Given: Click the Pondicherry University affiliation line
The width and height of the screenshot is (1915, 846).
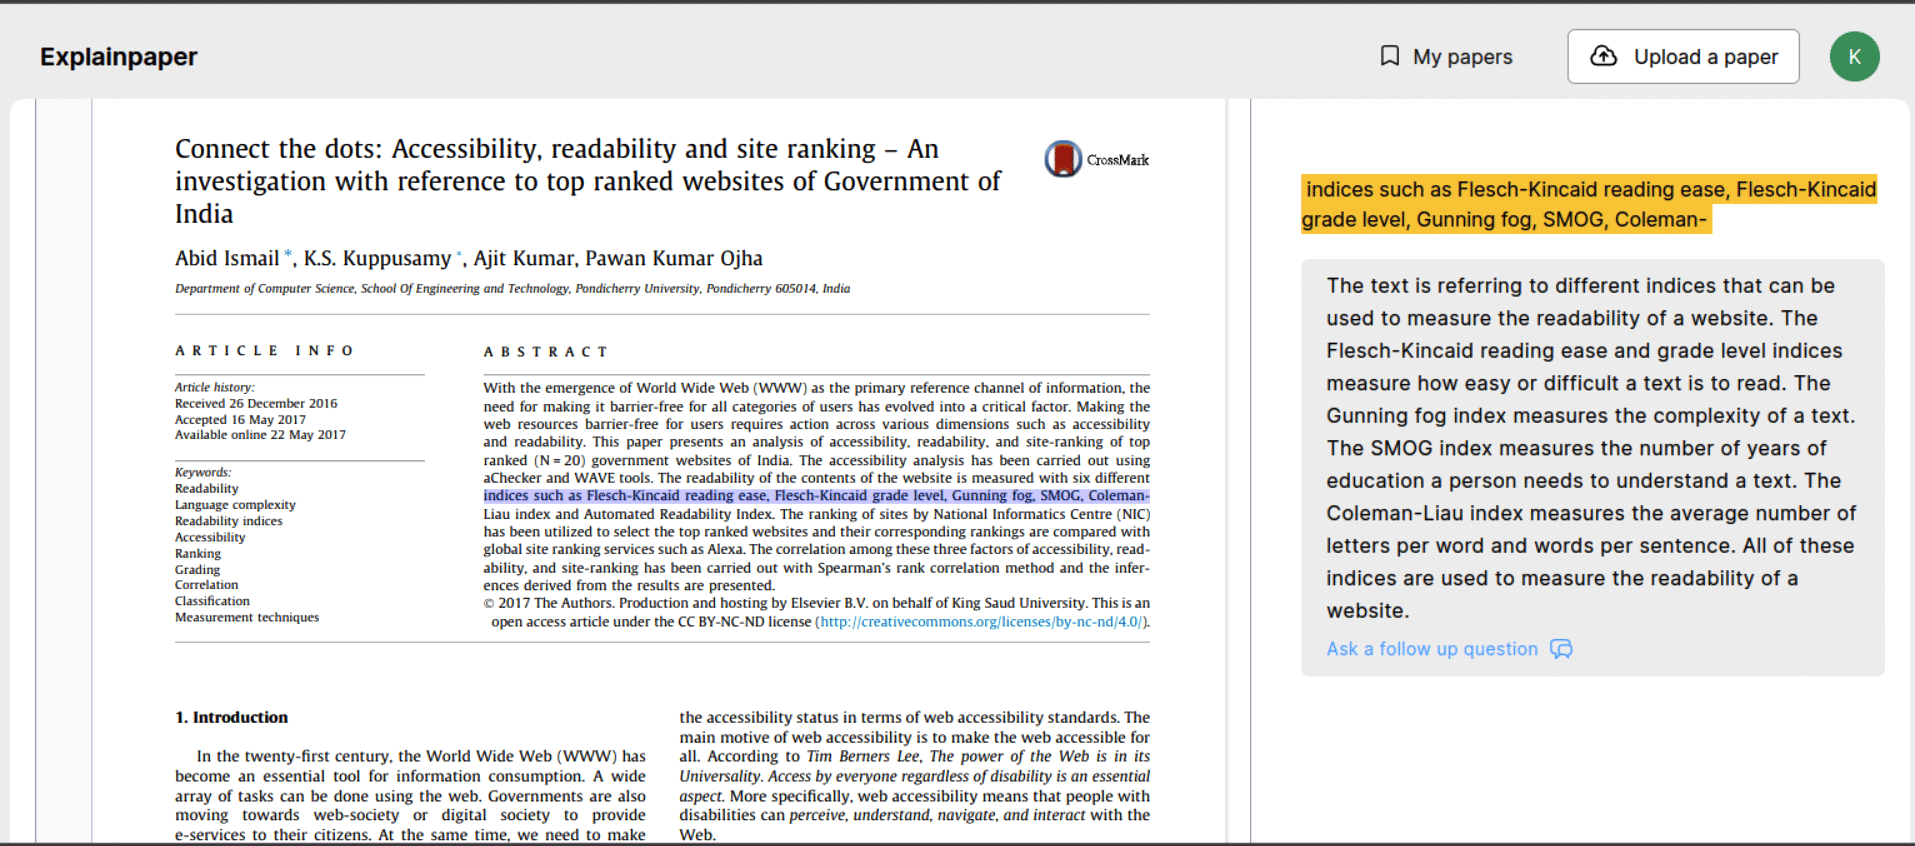Looking at the screenshot, I should tap(512, 289).
